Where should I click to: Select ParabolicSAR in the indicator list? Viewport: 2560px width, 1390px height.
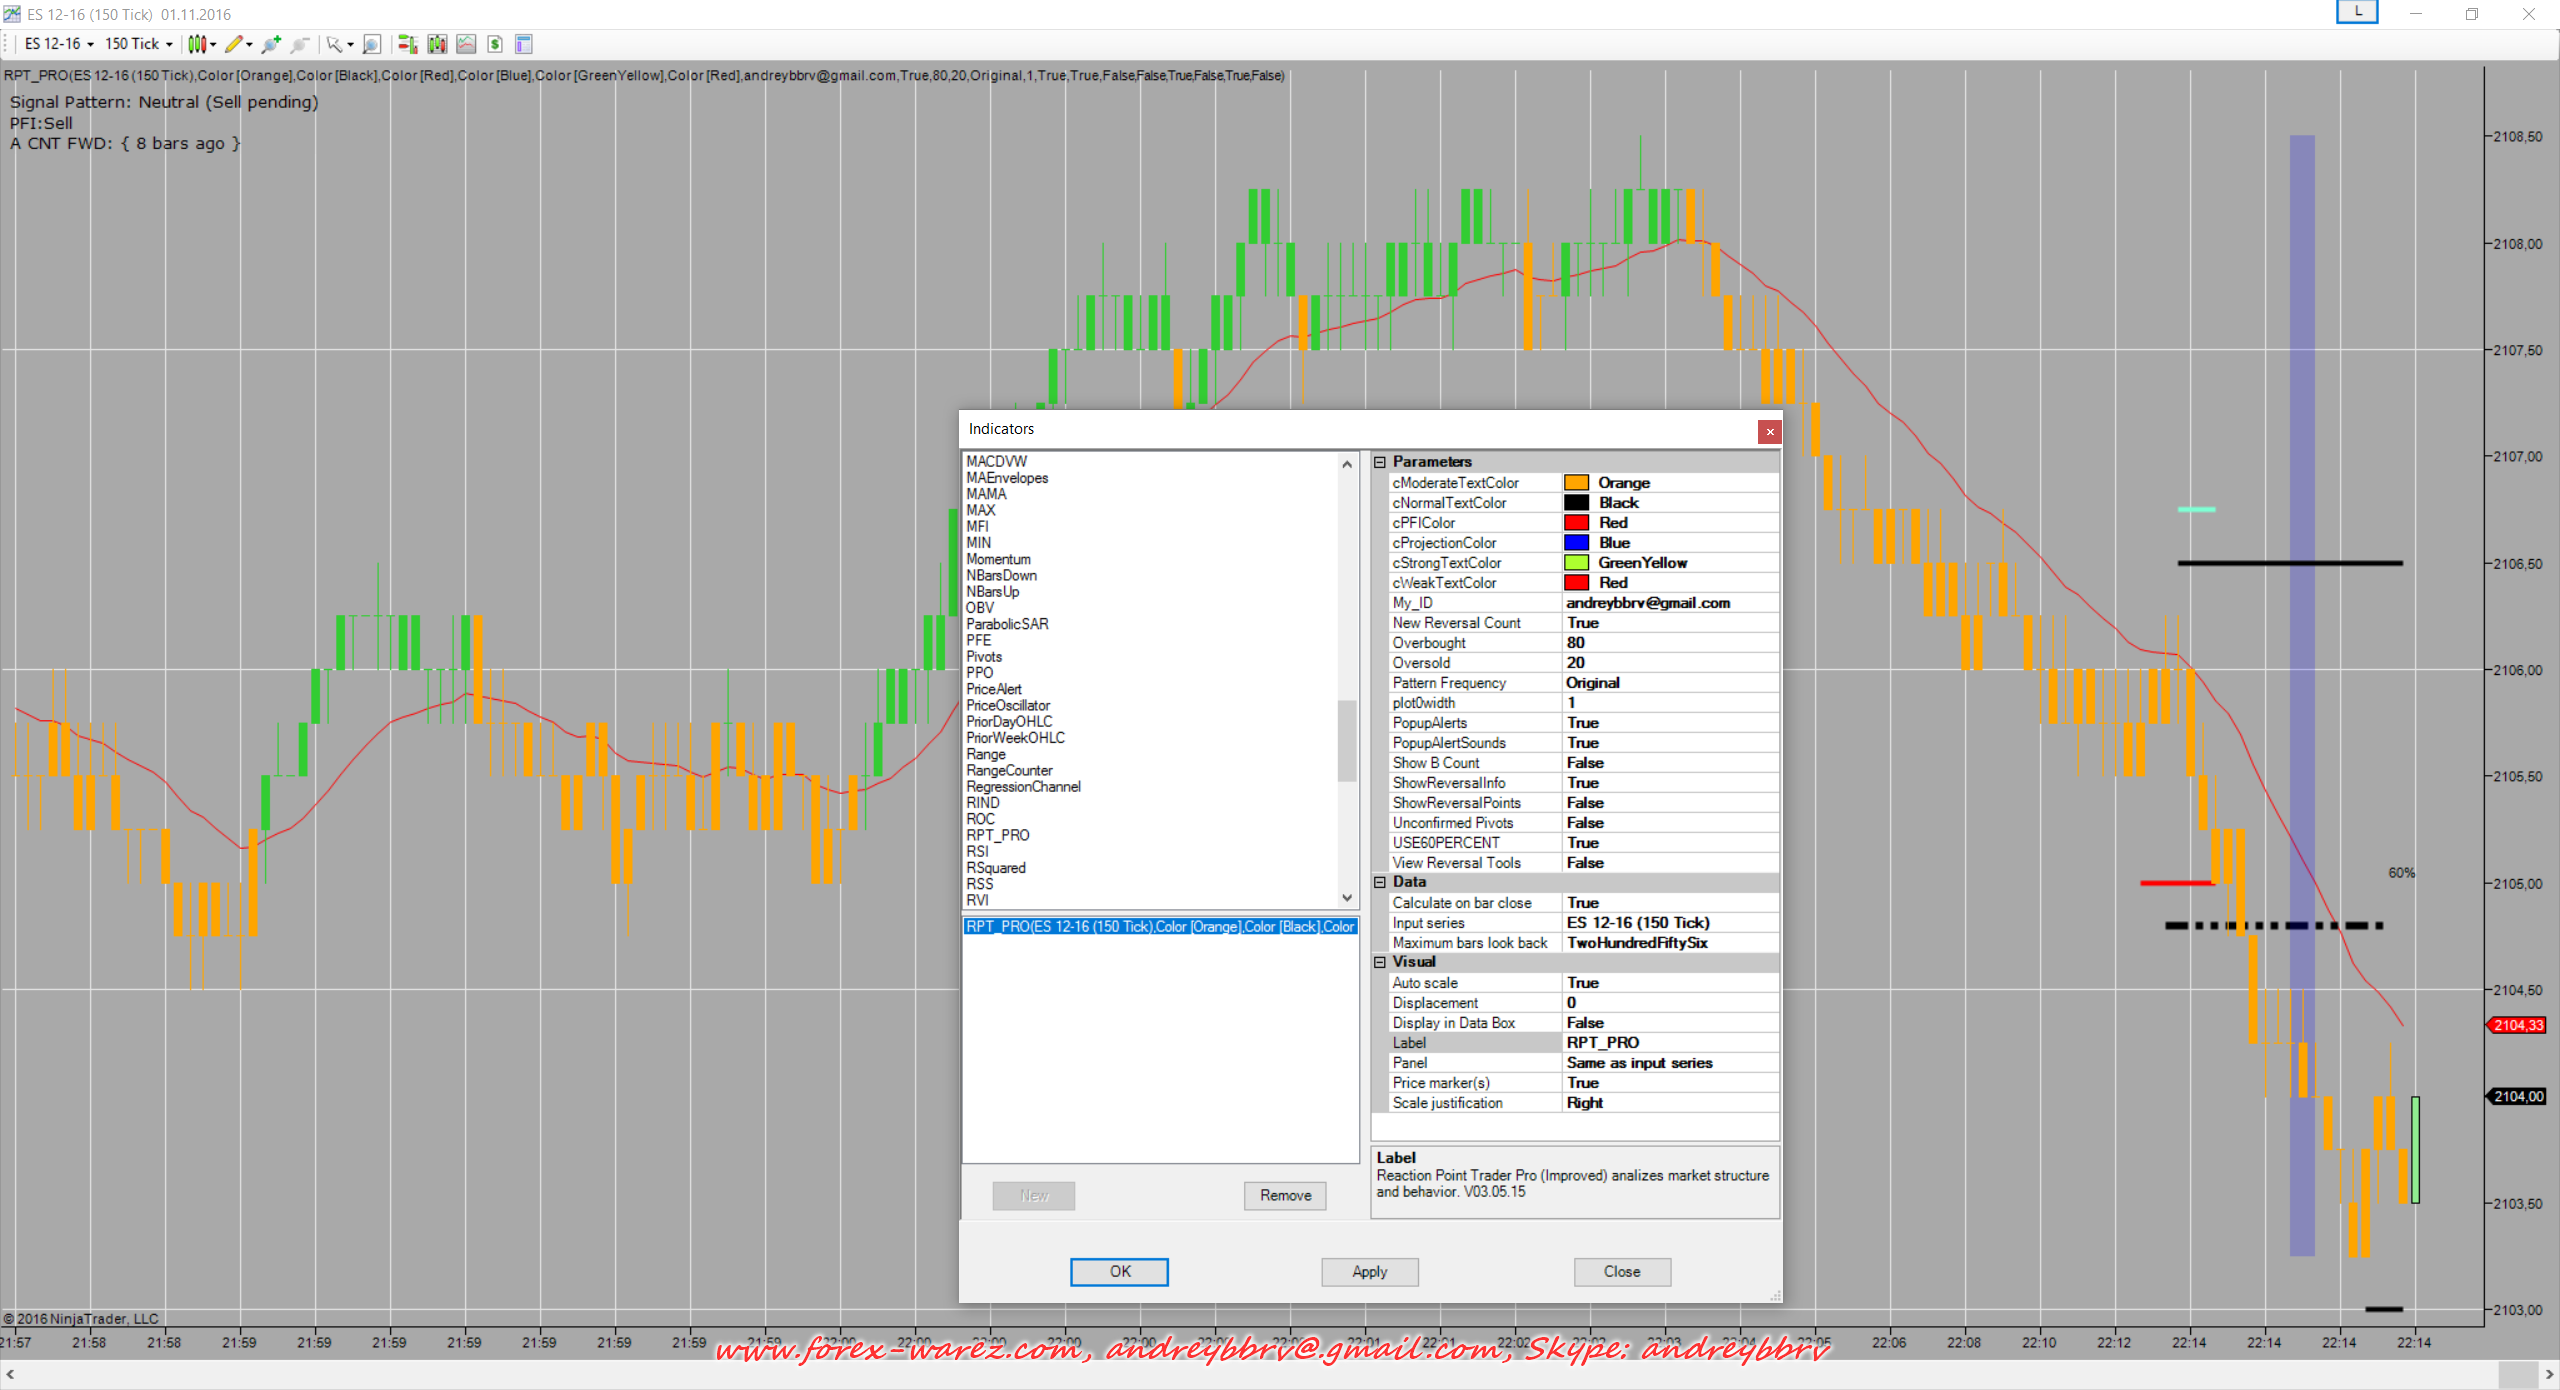pos(1007,624)
